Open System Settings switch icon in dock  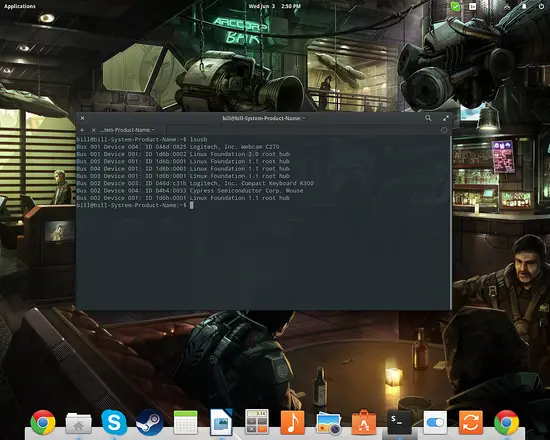click(x=435, y=422)
